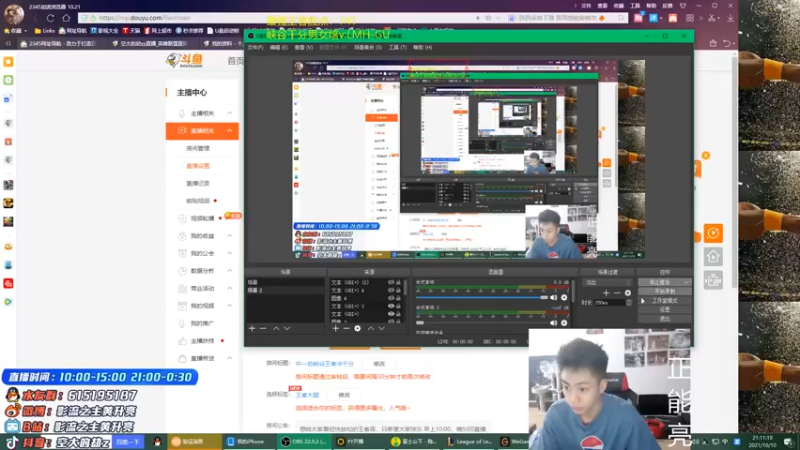
Task: Click the Douyu logo
Action: pyautogui.click(x=185, y=60)
